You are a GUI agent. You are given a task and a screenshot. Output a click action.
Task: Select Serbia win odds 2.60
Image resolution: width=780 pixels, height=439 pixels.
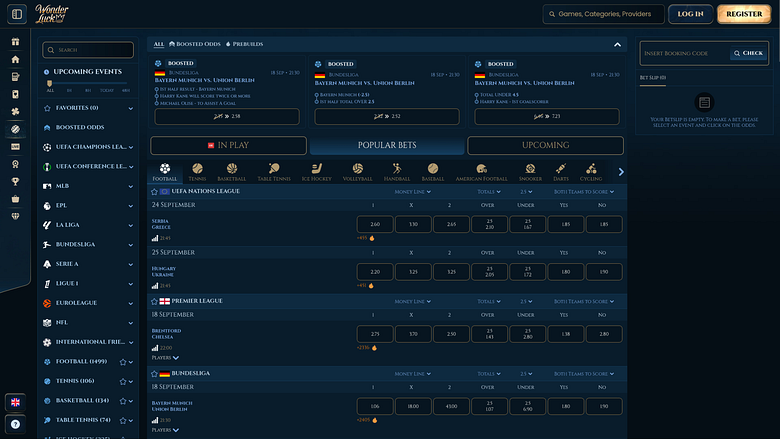[375, 224]
